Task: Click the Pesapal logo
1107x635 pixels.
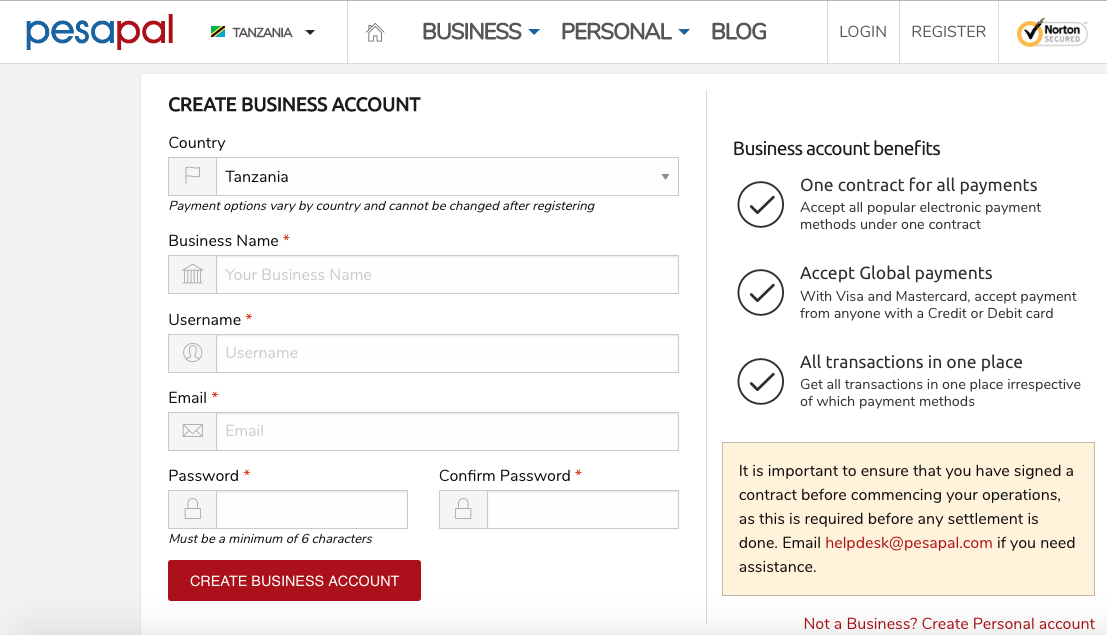Action: [100, 32]
